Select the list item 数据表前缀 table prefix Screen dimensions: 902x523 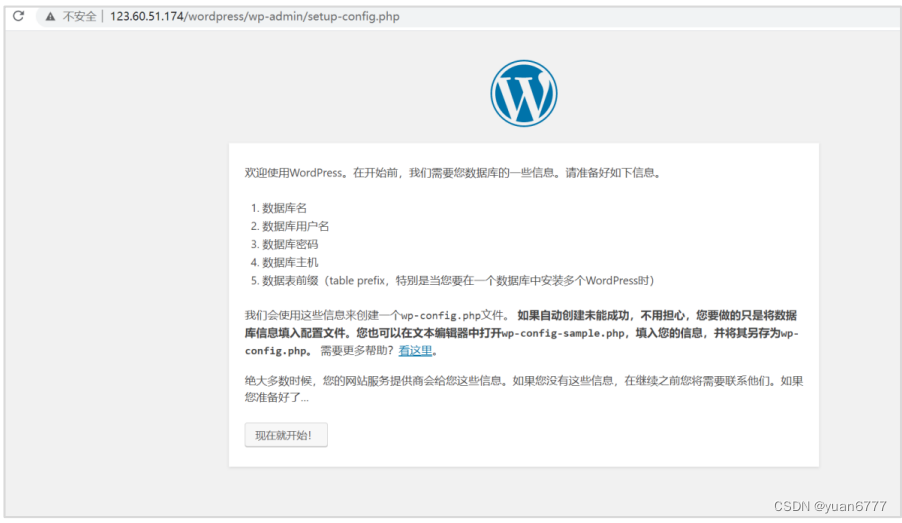pos(458,281)
